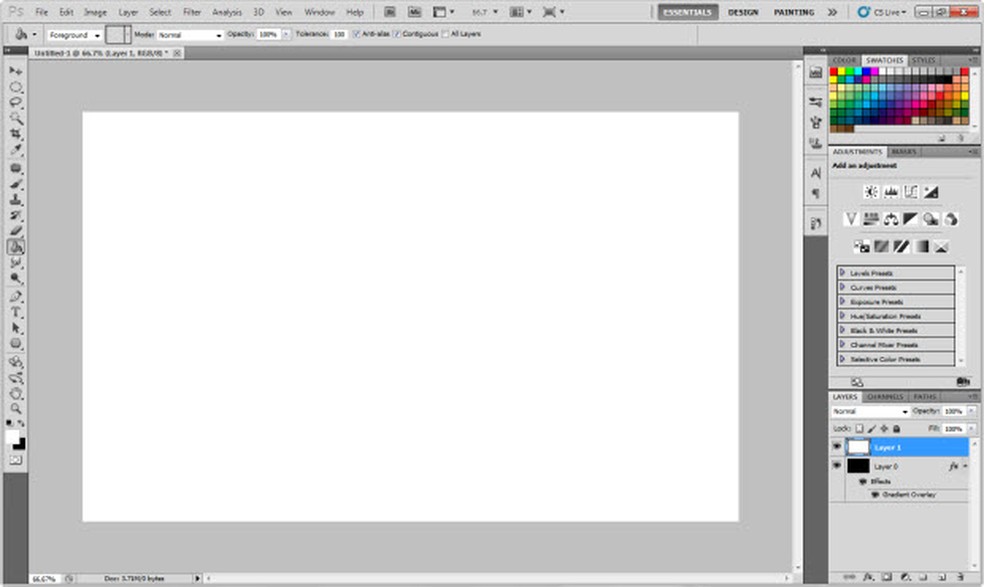Viewport: 984px width, 587px height.
Task: Select the Eyedropper tool
Action: [16, 150]
